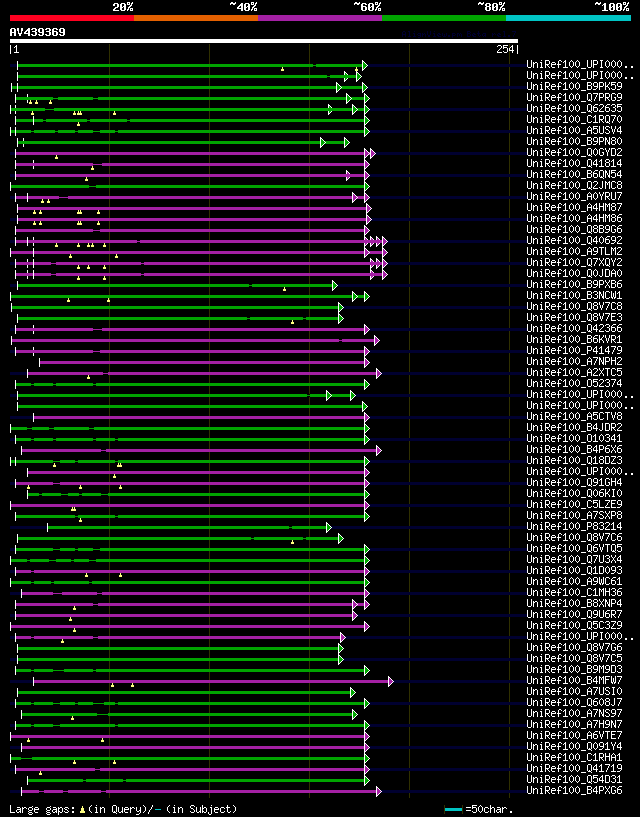Open hit UniRef100_B4MFW7
The height and width of the screenshot is (817, 640).
(x=574, y=680)
